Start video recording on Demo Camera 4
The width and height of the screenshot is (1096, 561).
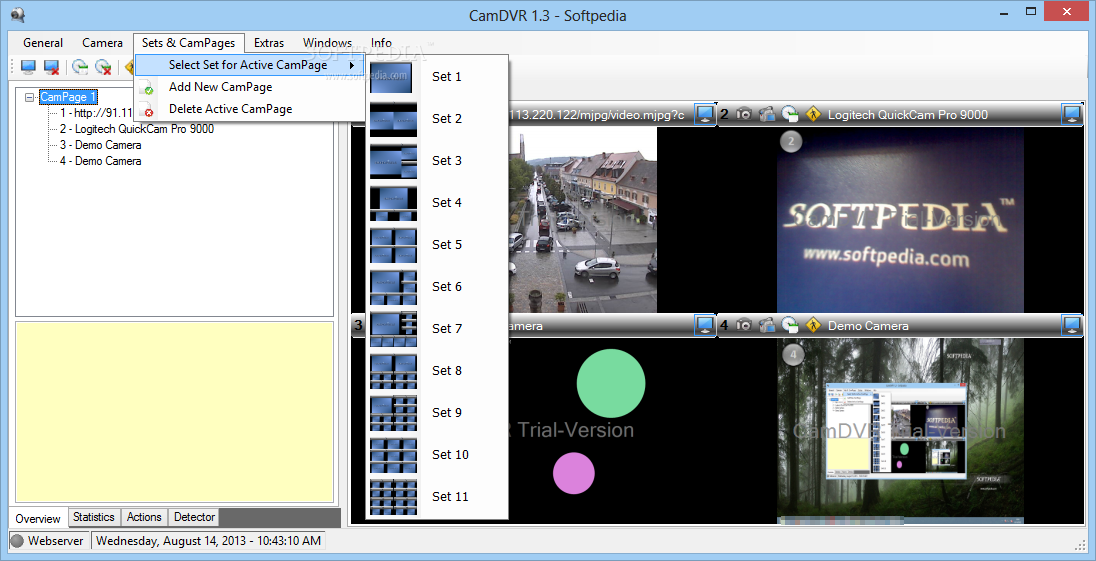point(767,325)
